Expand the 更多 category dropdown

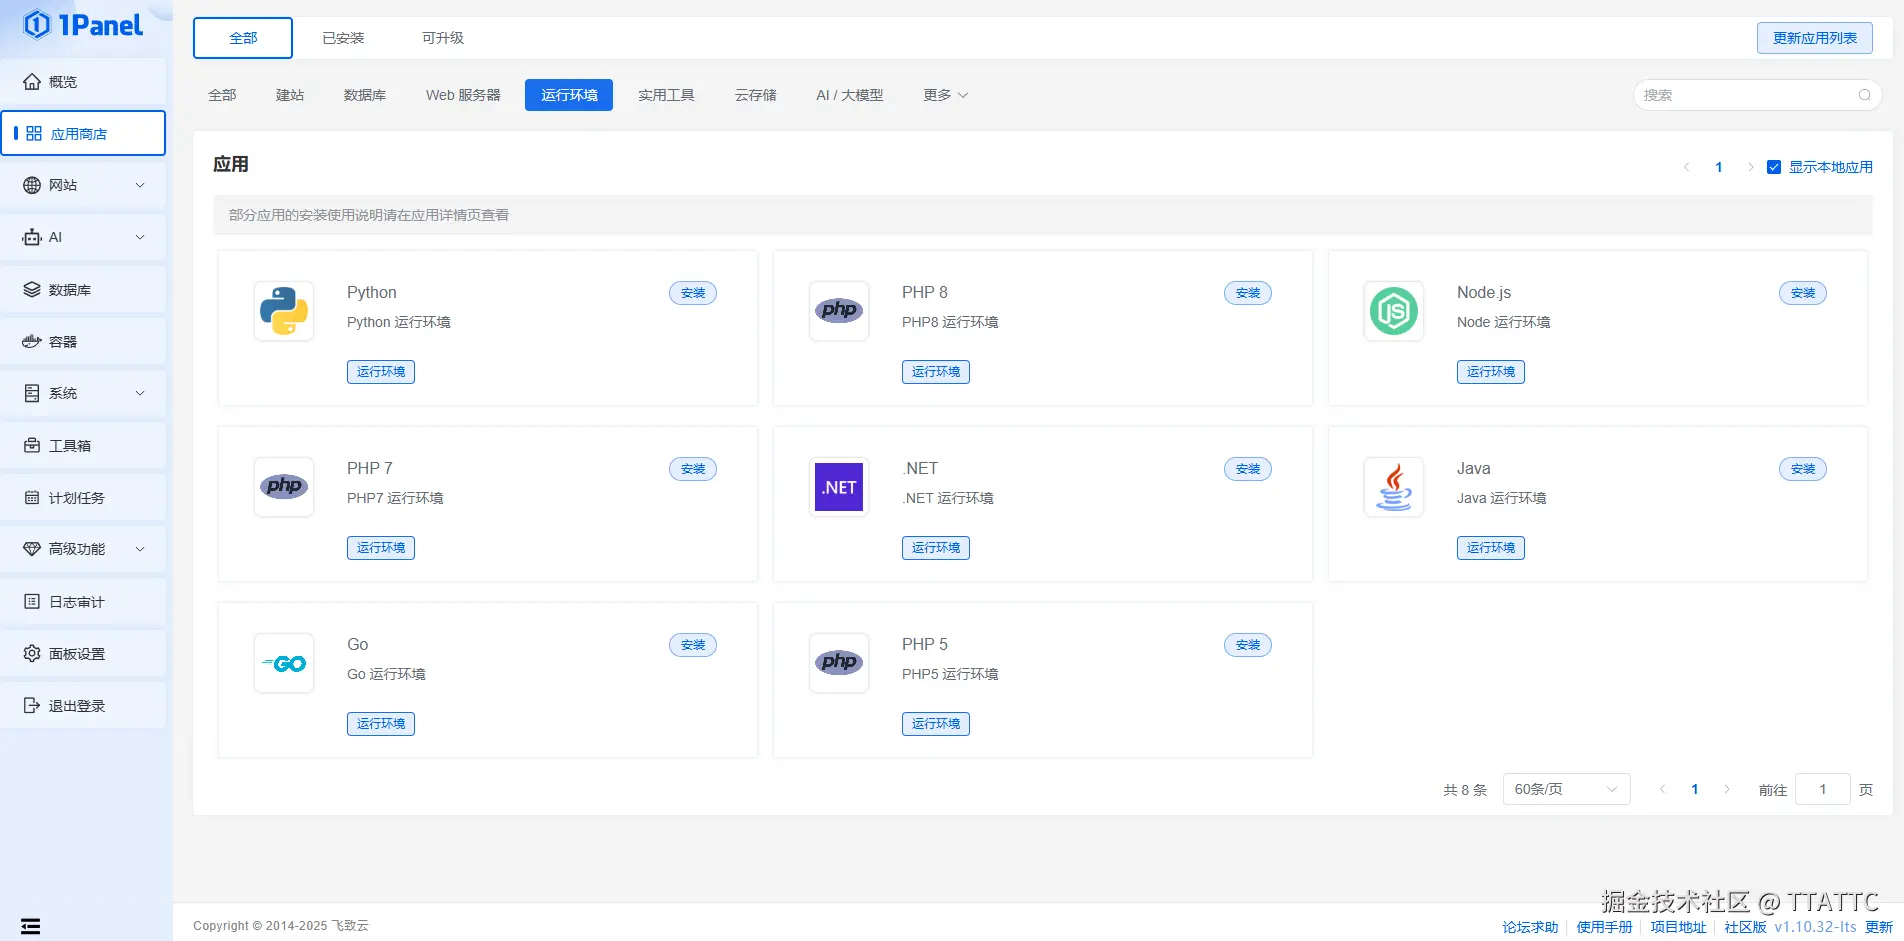pyautogui.click(x=945, y=95)
